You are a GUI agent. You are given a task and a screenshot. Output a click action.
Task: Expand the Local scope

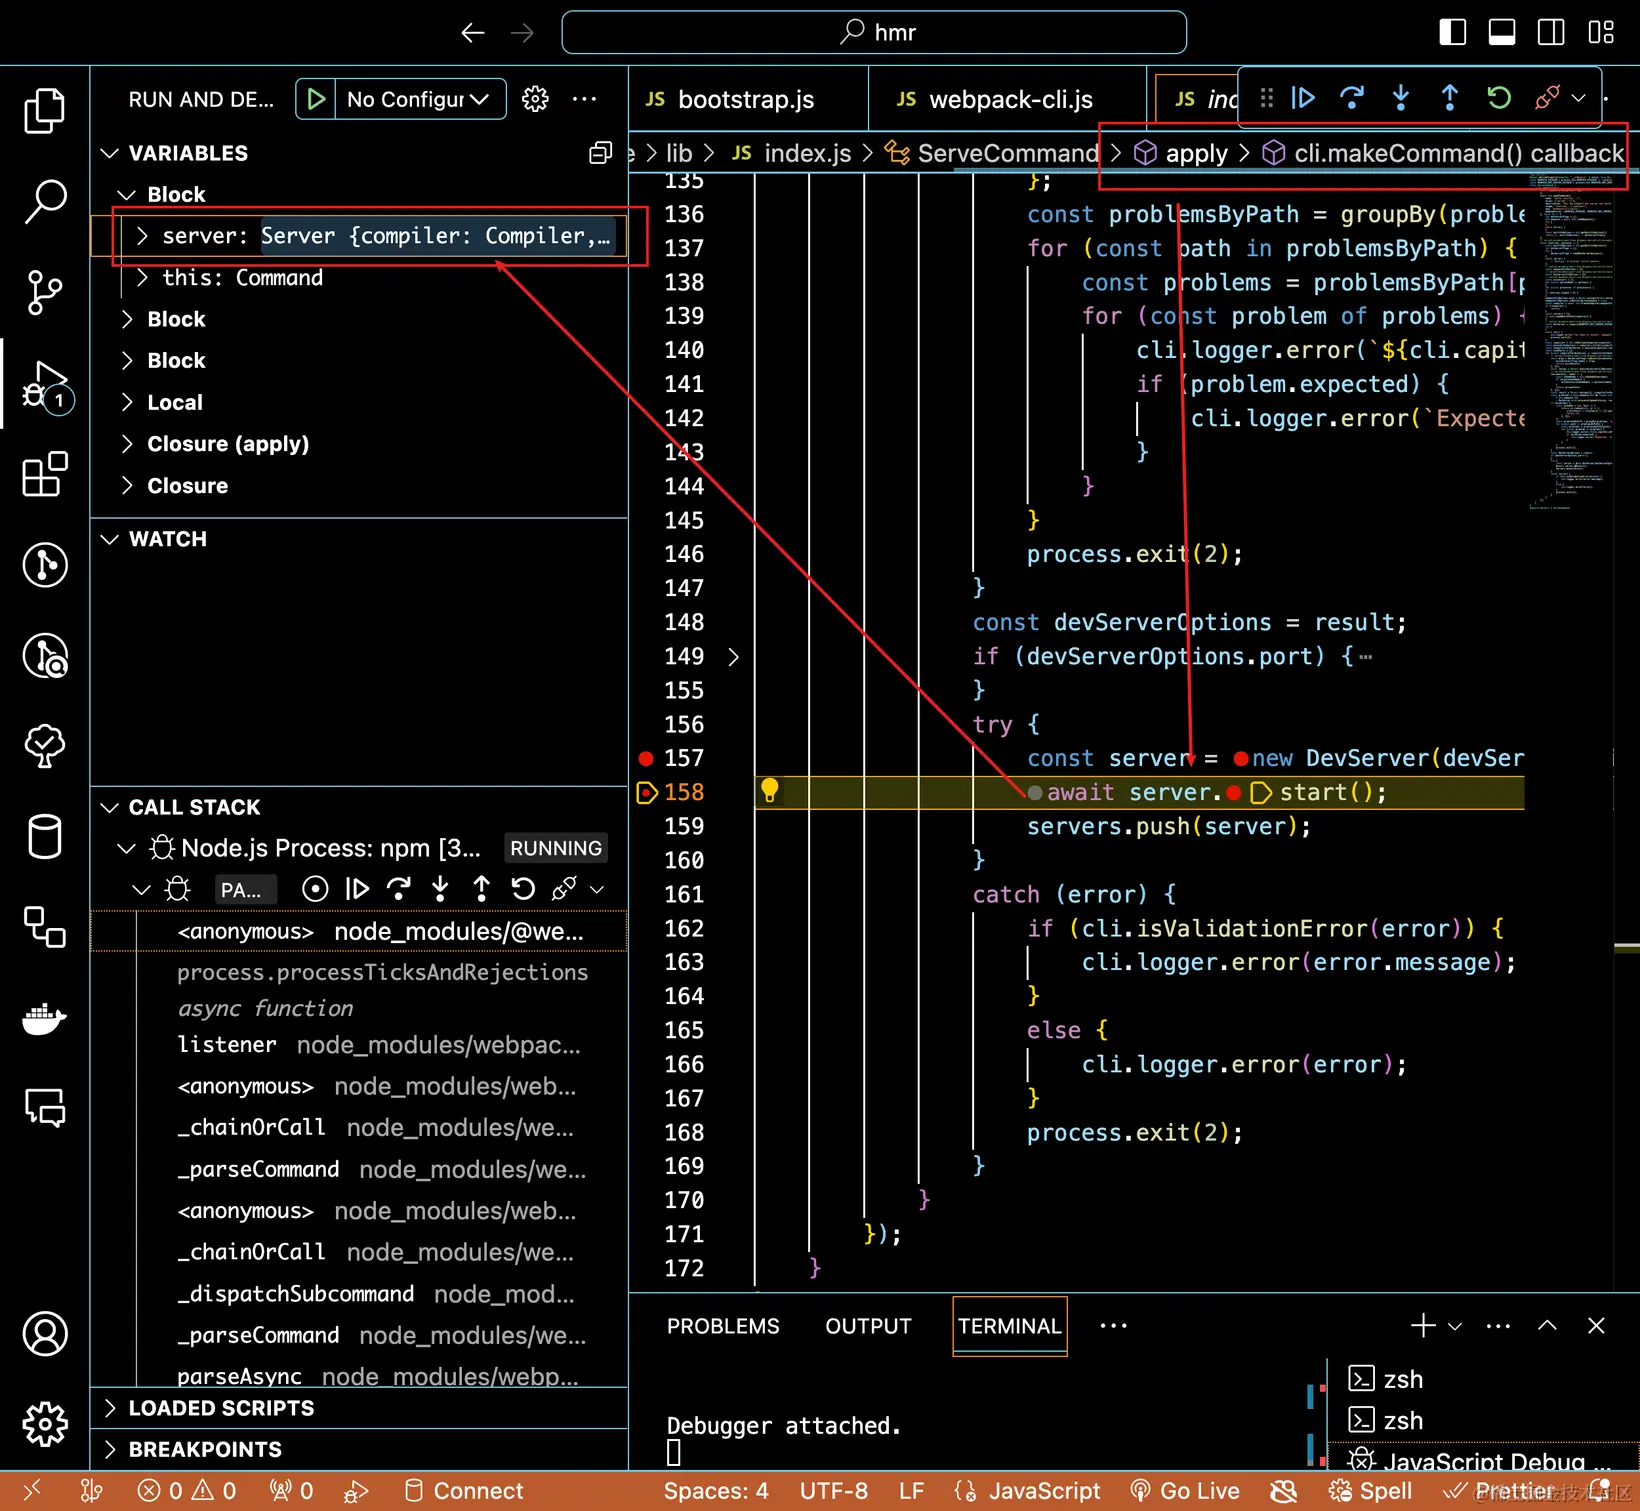pyautogui.click(x=127, y=402)
